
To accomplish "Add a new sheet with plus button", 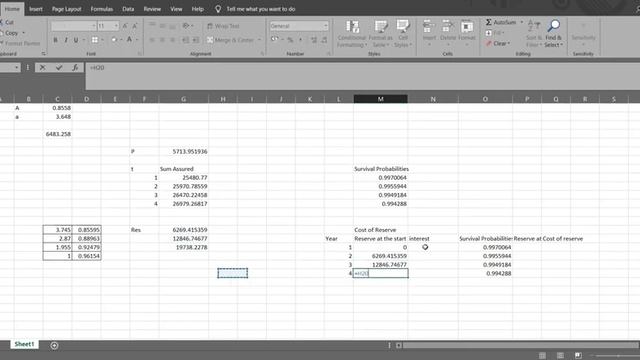I will click(54, 345).
